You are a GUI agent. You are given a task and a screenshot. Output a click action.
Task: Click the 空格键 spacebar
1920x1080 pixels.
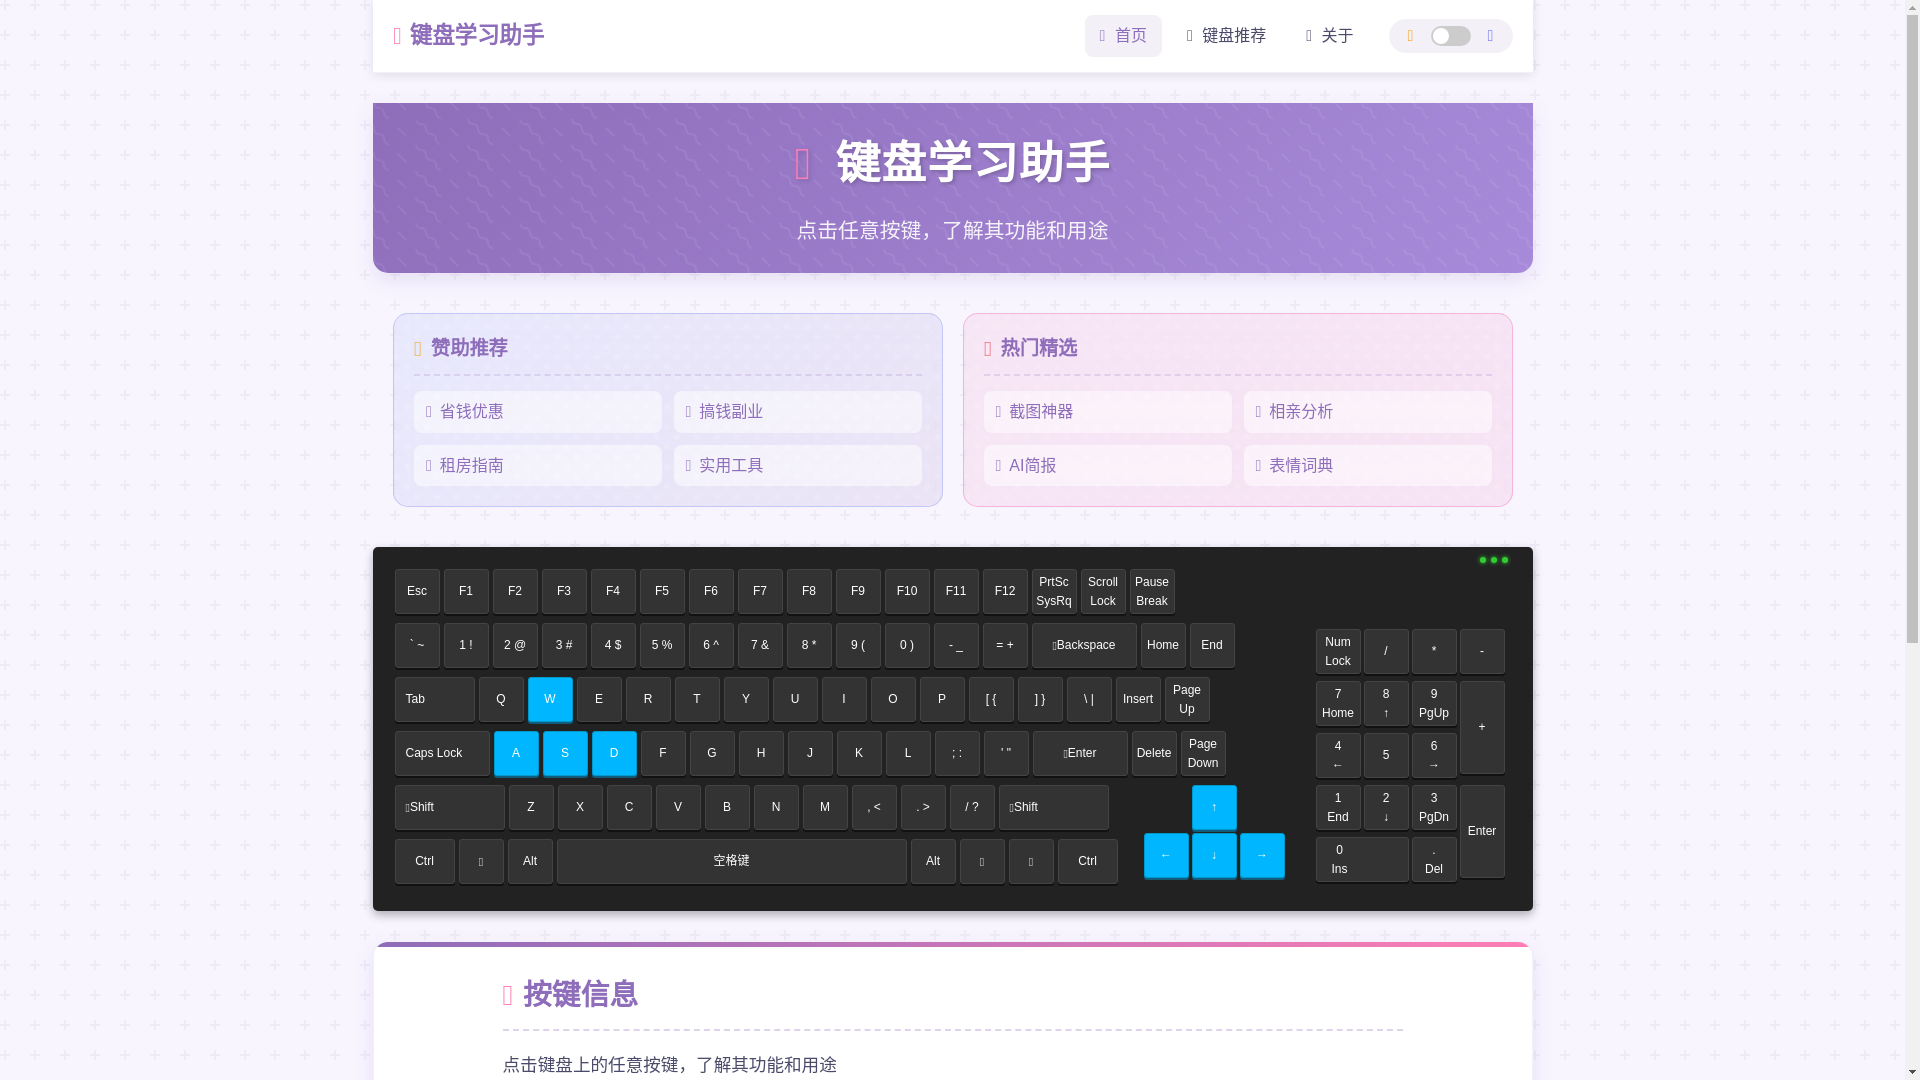point(732,861)
